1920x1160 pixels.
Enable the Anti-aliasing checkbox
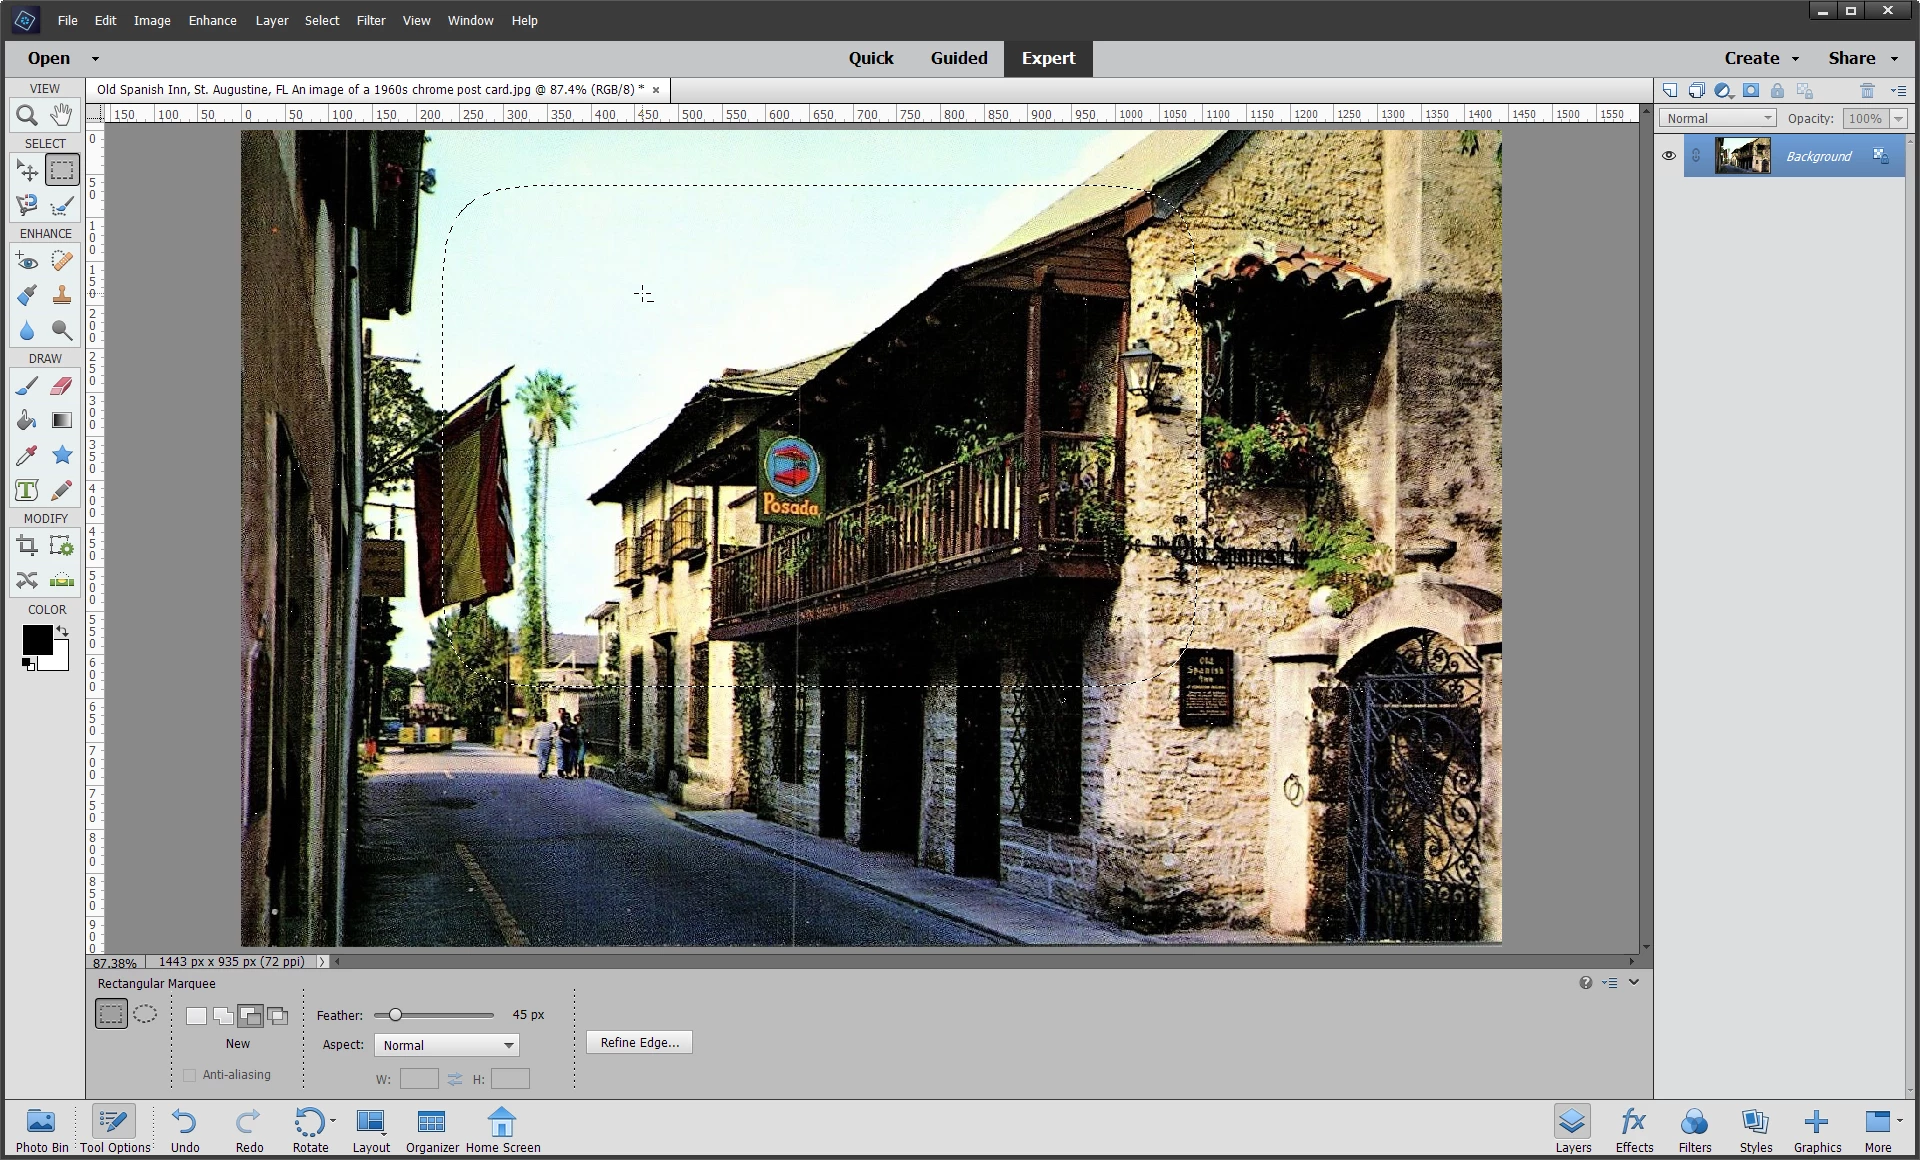tap(190, 1075)
